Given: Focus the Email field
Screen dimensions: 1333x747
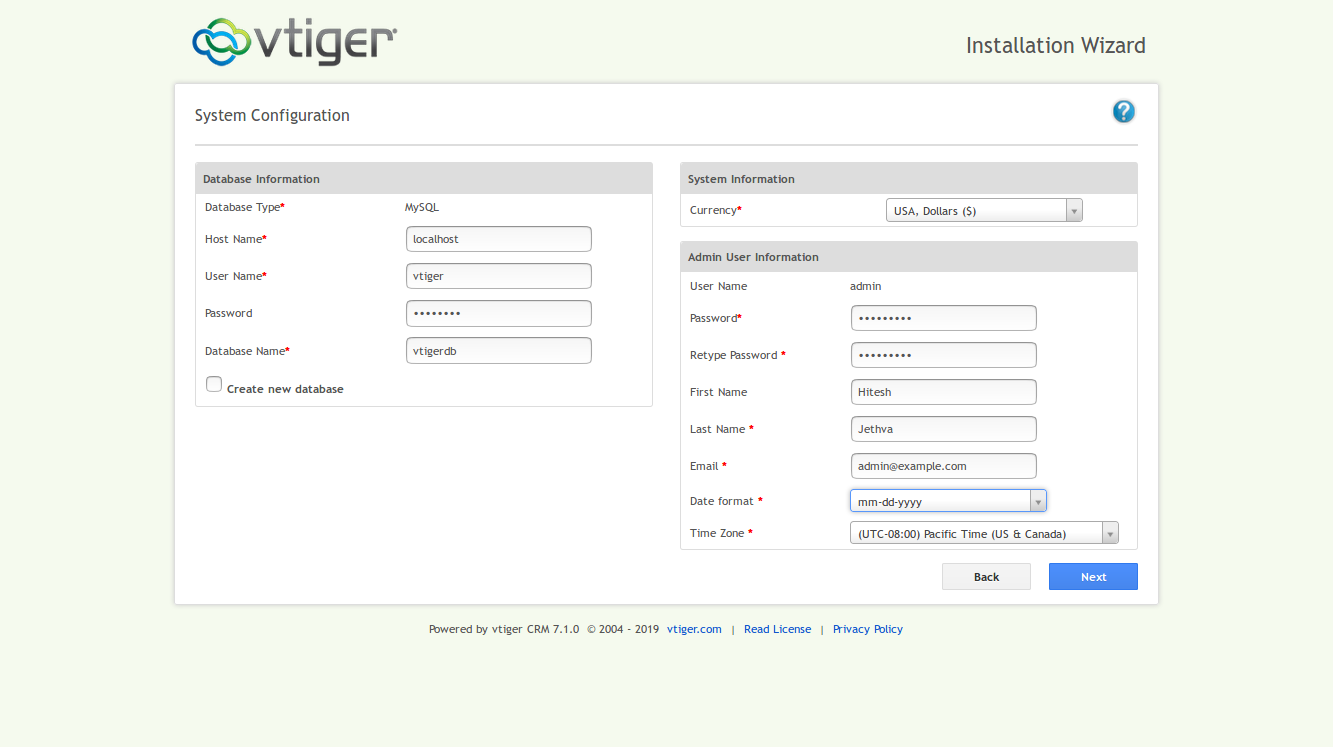Looking at the screenshot, I should click(x=944, y=466).
